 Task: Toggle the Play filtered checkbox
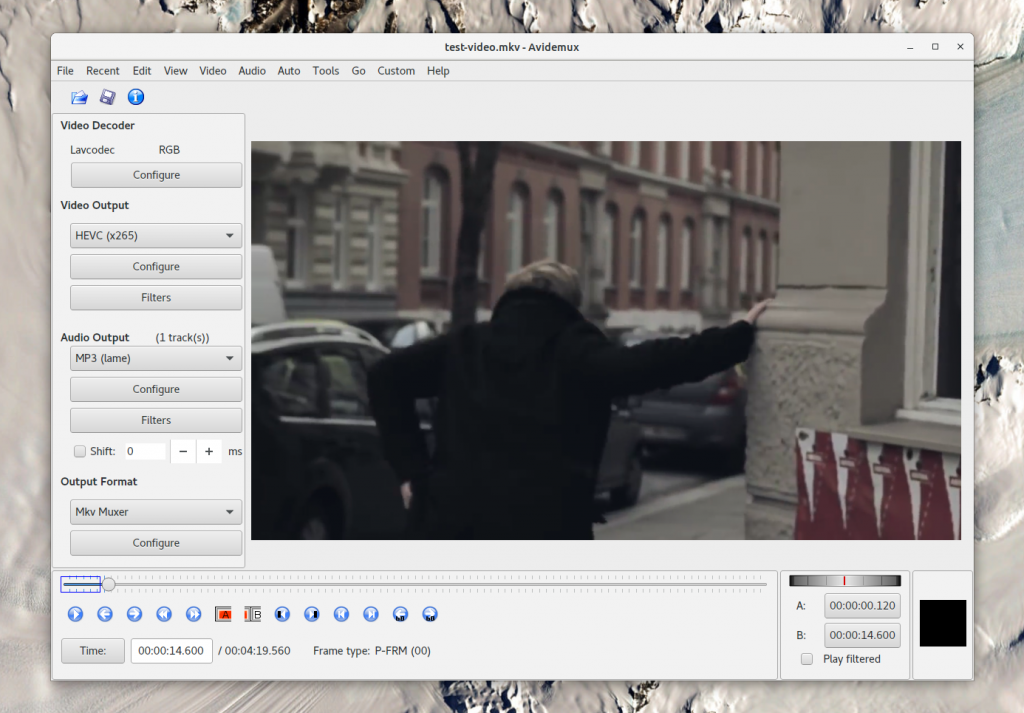(807, 659)
